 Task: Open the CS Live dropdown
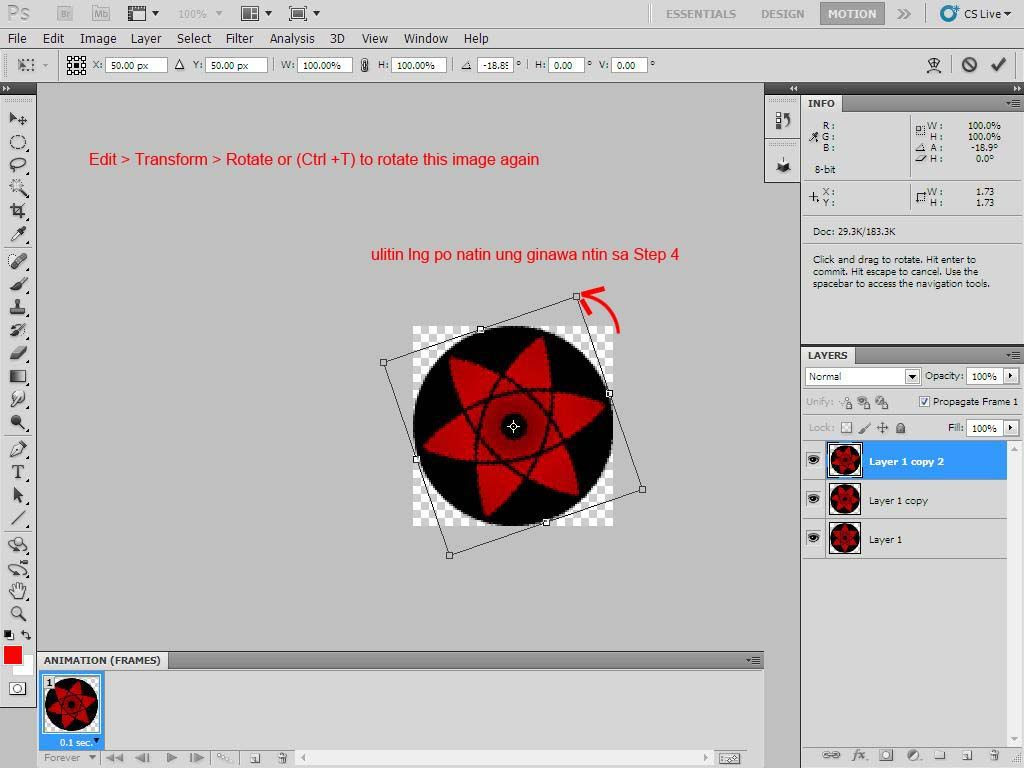(x=976, y=14)
